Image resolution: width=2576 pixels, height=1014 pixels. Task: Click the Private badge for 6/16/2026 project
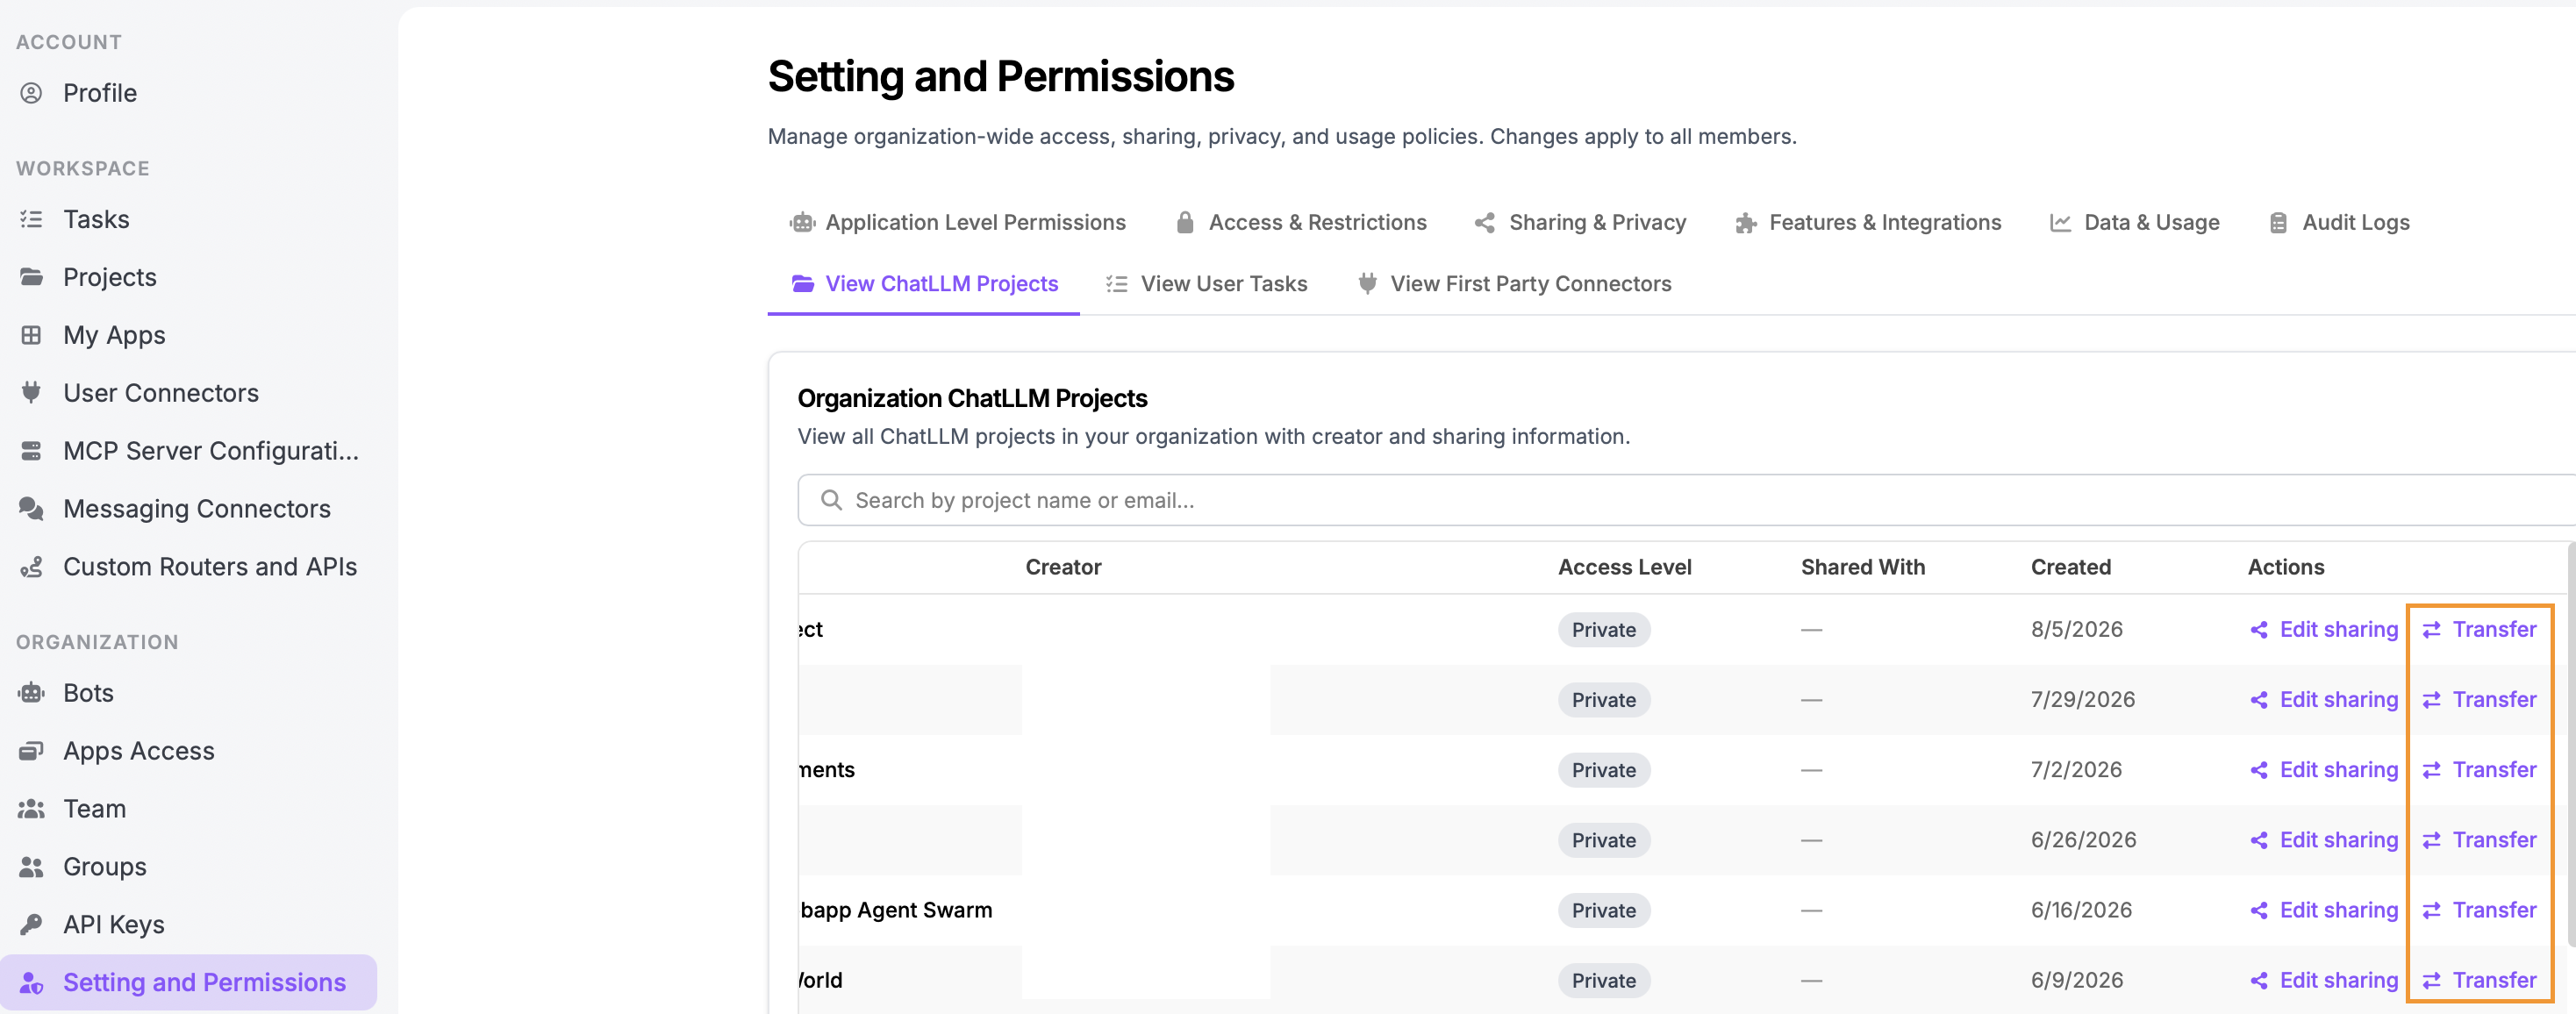[x=1604, y=910]
